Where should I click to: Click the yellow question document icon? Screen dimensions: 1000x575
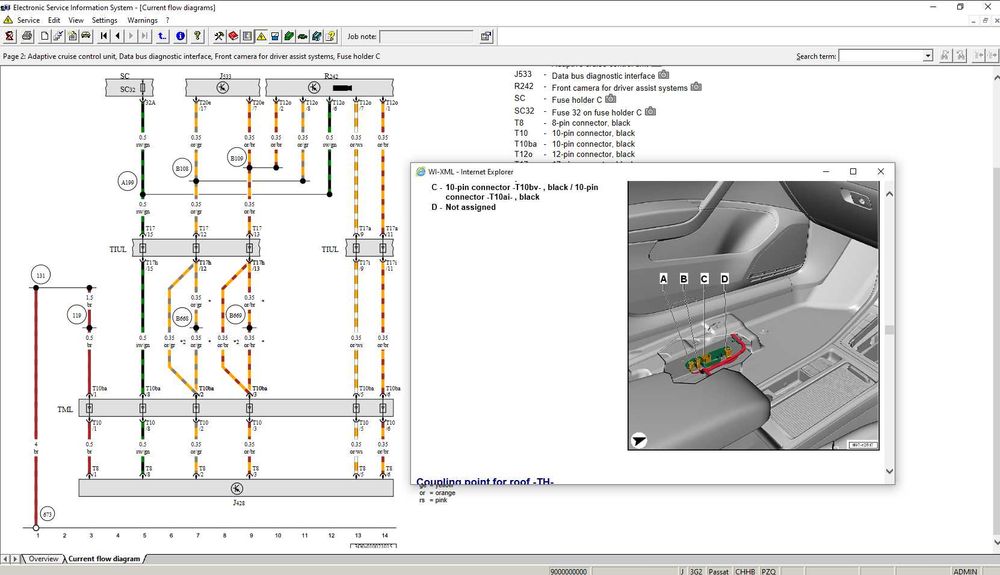(330, 36)
